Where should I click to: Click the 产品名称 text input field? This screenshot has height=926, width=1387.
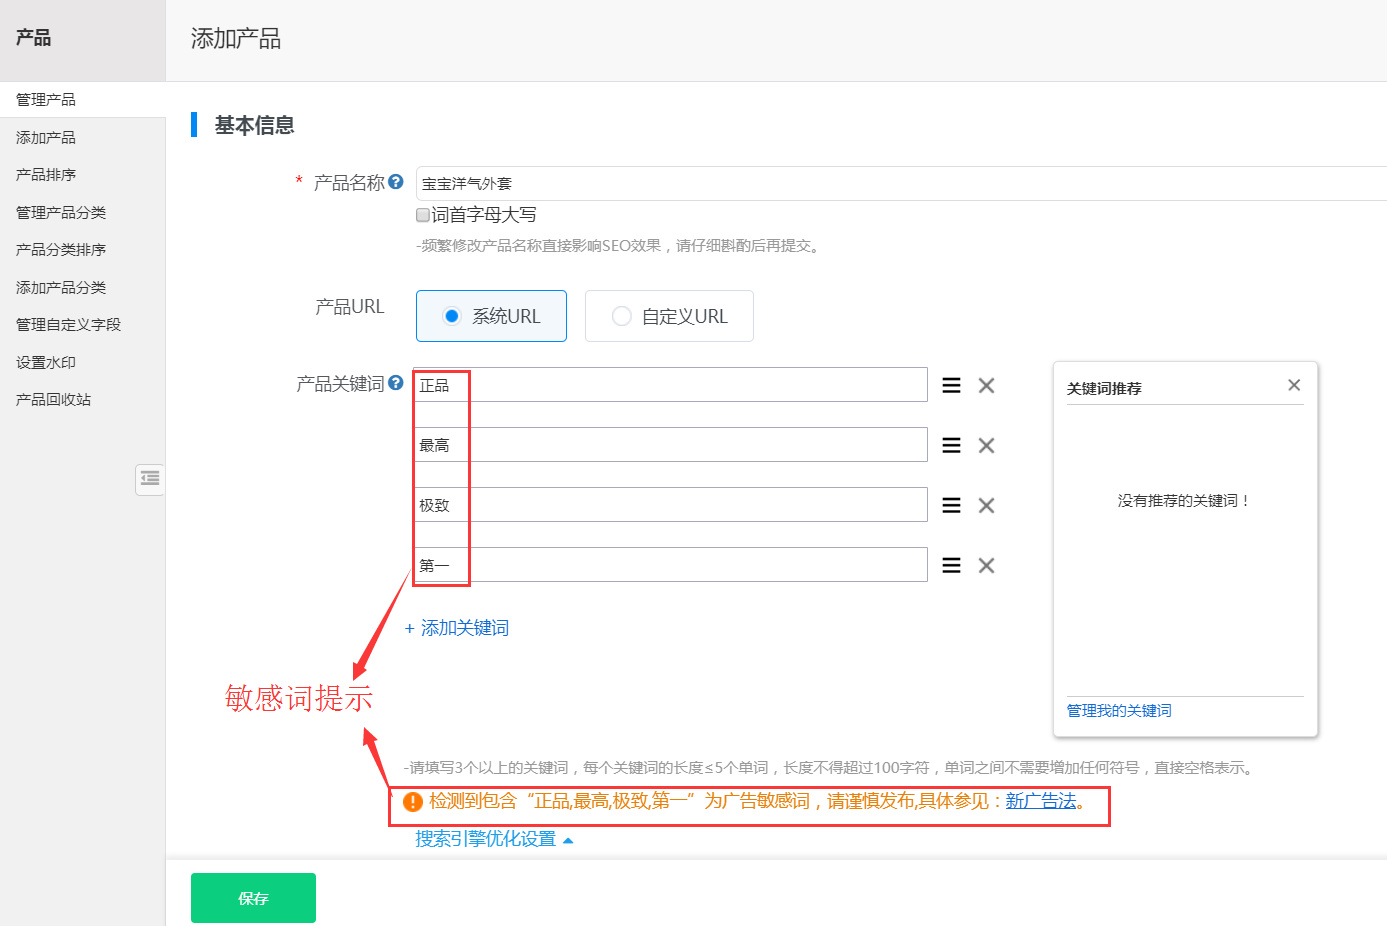coord(900,184)
